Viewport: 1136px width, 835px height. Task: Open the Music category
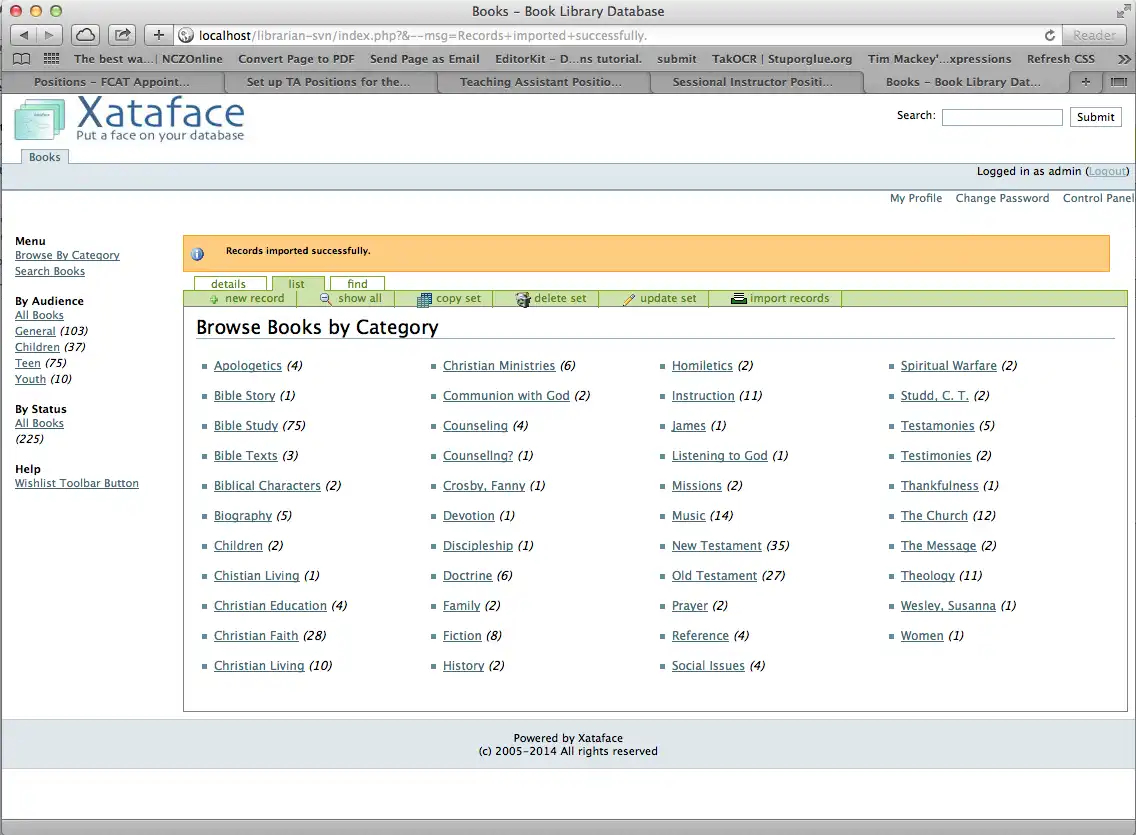(688, 516)
